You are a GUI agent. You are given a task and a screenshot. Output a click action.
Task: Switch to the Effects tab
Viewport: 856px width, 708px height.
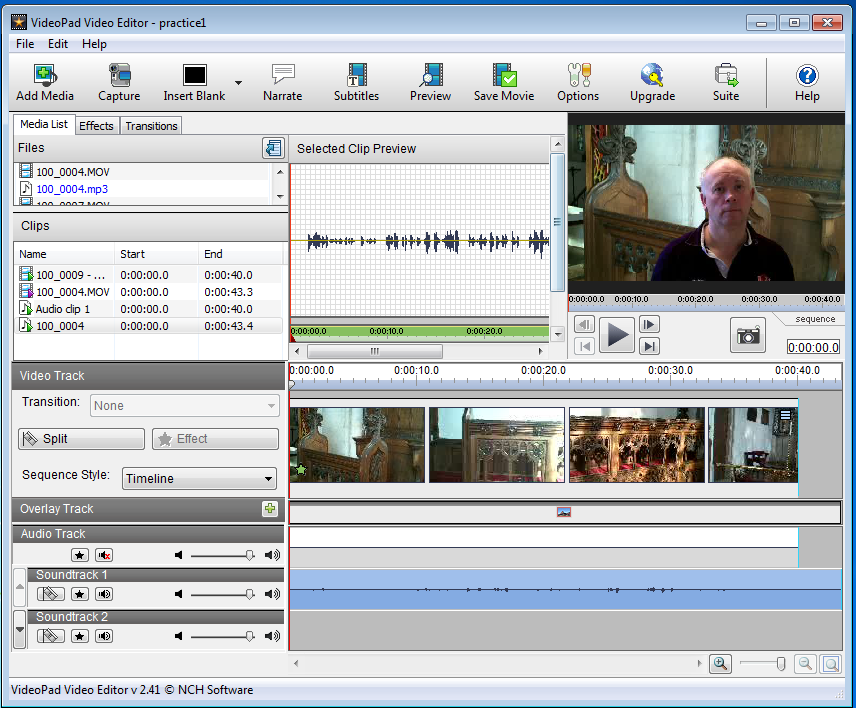[x=96, y=126]
